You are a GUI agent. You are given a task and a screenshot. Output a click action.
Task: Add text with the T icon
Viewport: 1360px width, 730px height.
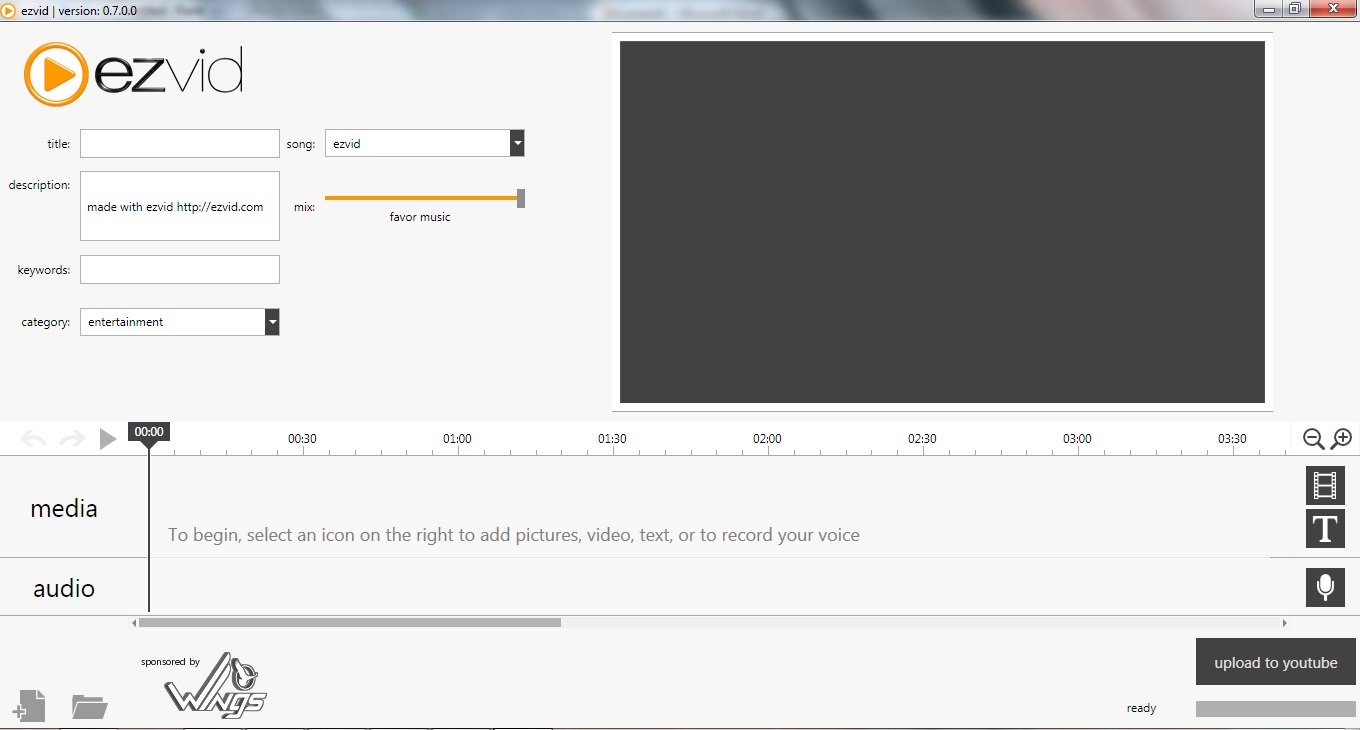point(1325,529)
